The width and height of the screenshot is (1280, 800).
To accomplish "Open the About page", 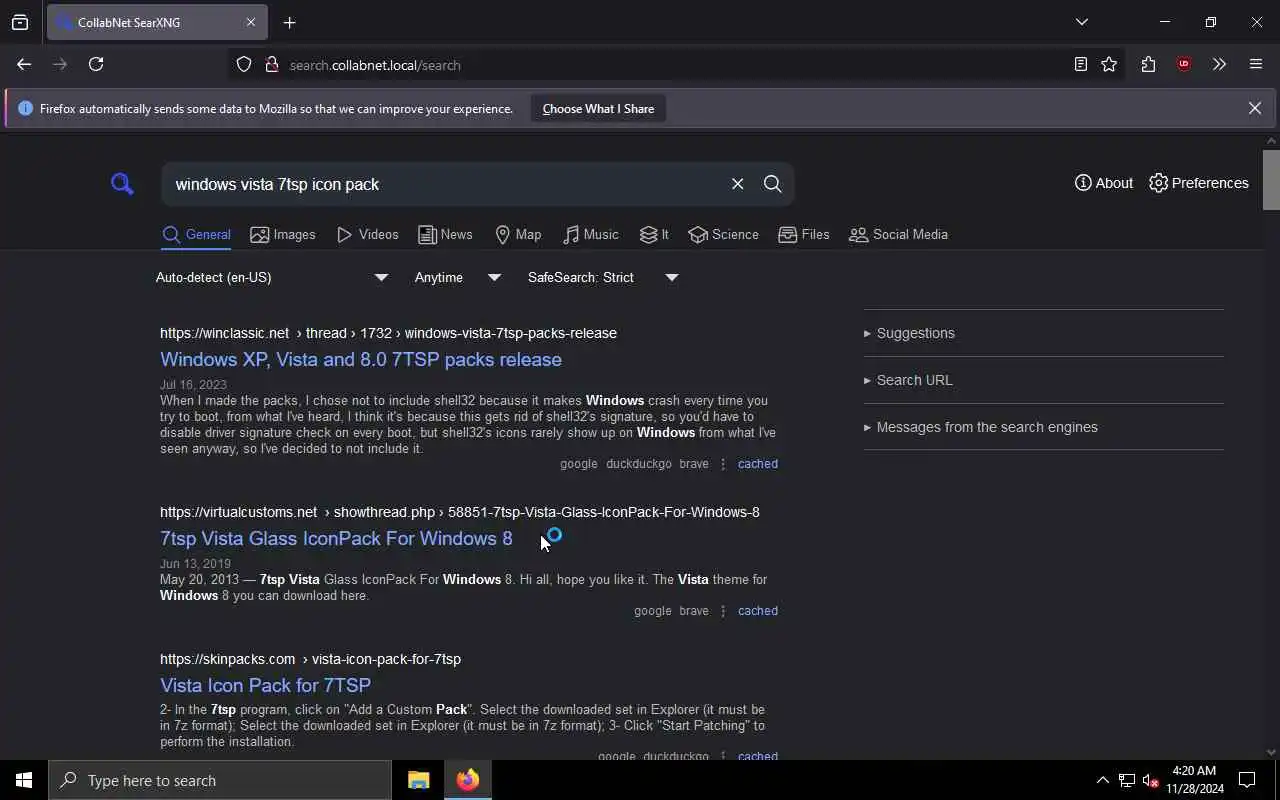I will point(1104,183).
